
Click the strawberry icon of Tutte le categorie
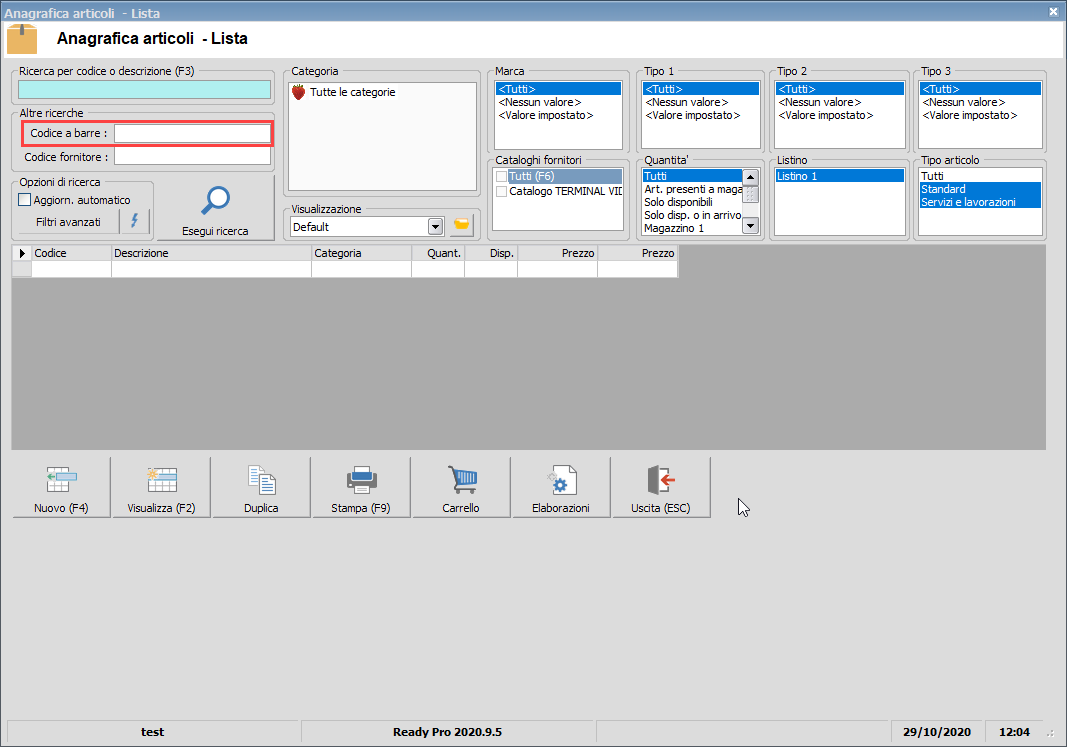(x=298, y=92)
